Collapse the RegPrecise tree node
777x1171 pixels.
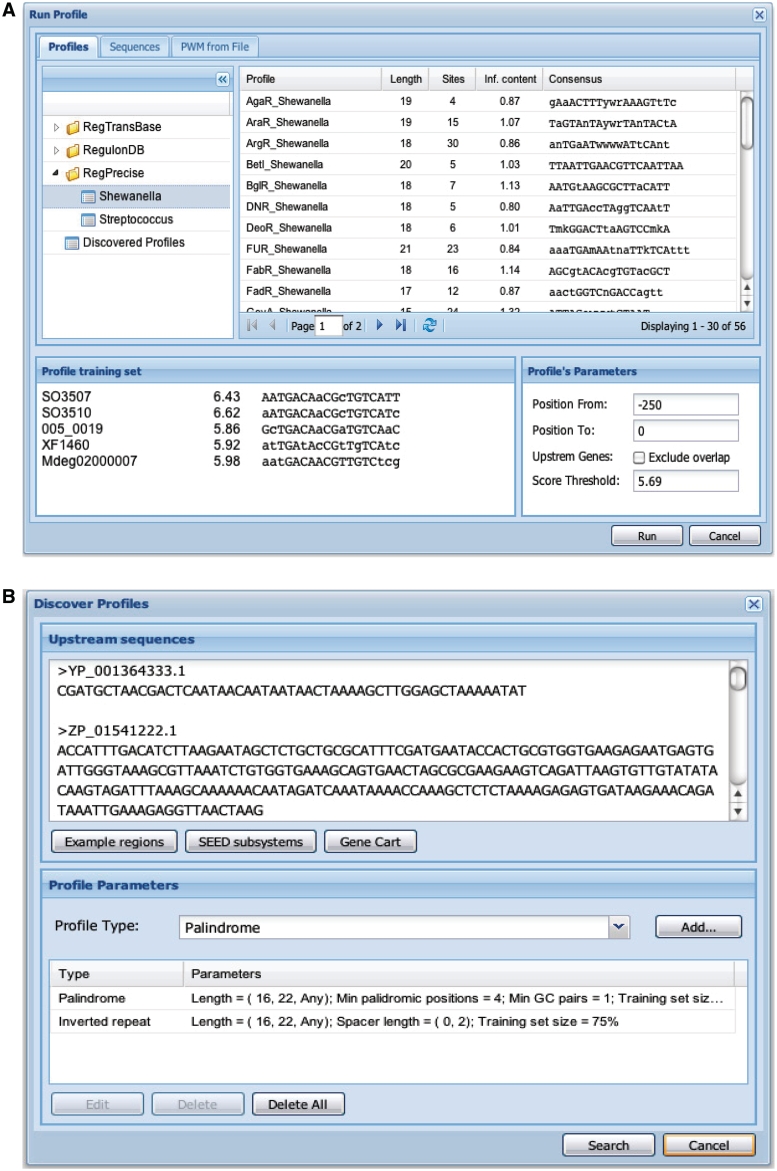coord(56,173)
